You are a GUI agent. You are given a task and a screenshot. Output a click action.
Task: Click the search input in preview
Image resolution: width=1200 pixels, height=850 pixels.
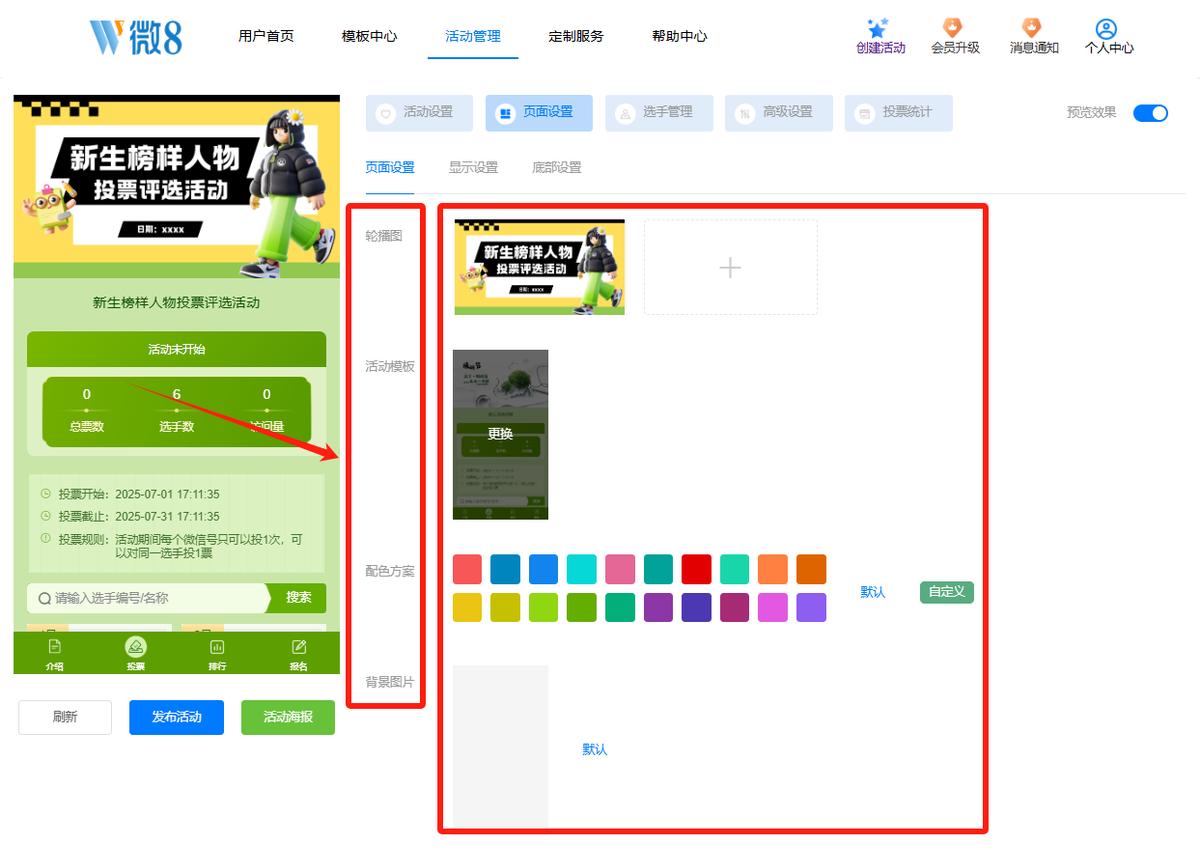(x=147, y=598)
